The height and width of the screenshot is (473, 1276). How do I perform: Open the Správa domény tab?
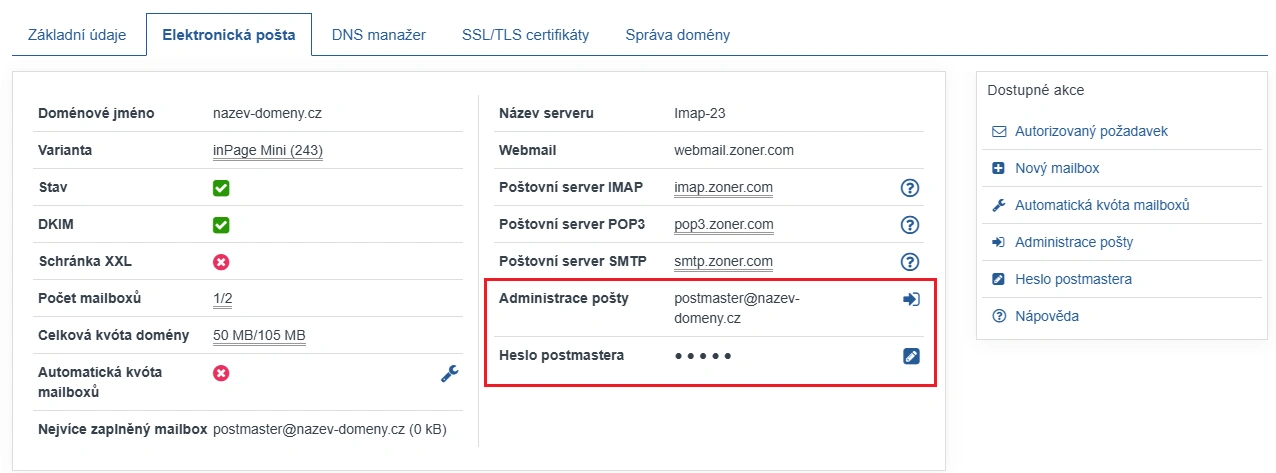(x=678, y=35)
